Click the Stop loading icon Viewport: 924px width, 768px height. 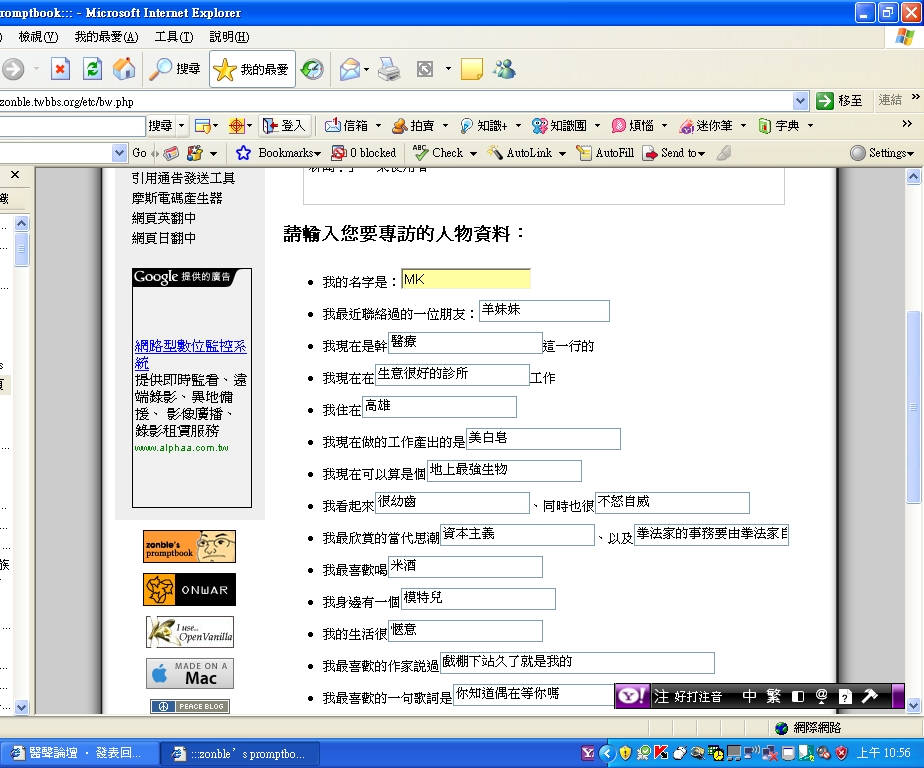coord(60,70)
